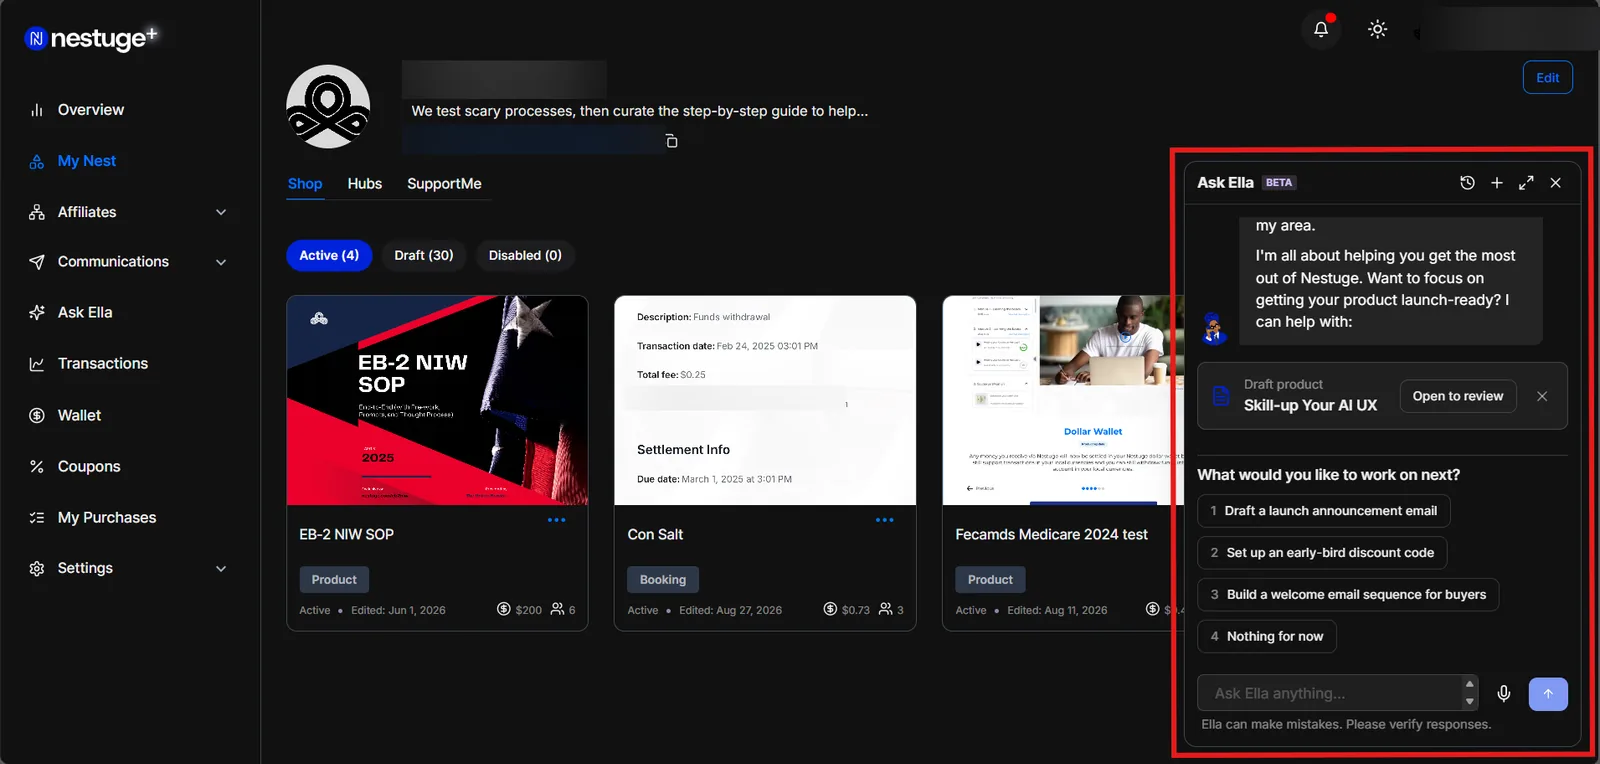This screenshot has width=1600, height=764.
Task: Show Draft (30) products
Action: tap(424, 255)
